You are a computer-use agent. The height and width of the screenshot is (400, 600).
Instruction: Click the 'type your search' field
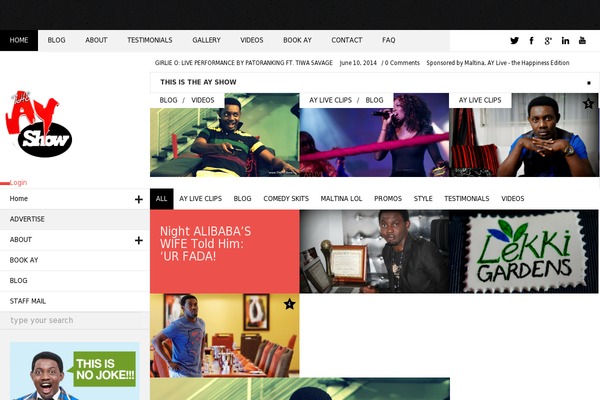click(x=75, y=320)
